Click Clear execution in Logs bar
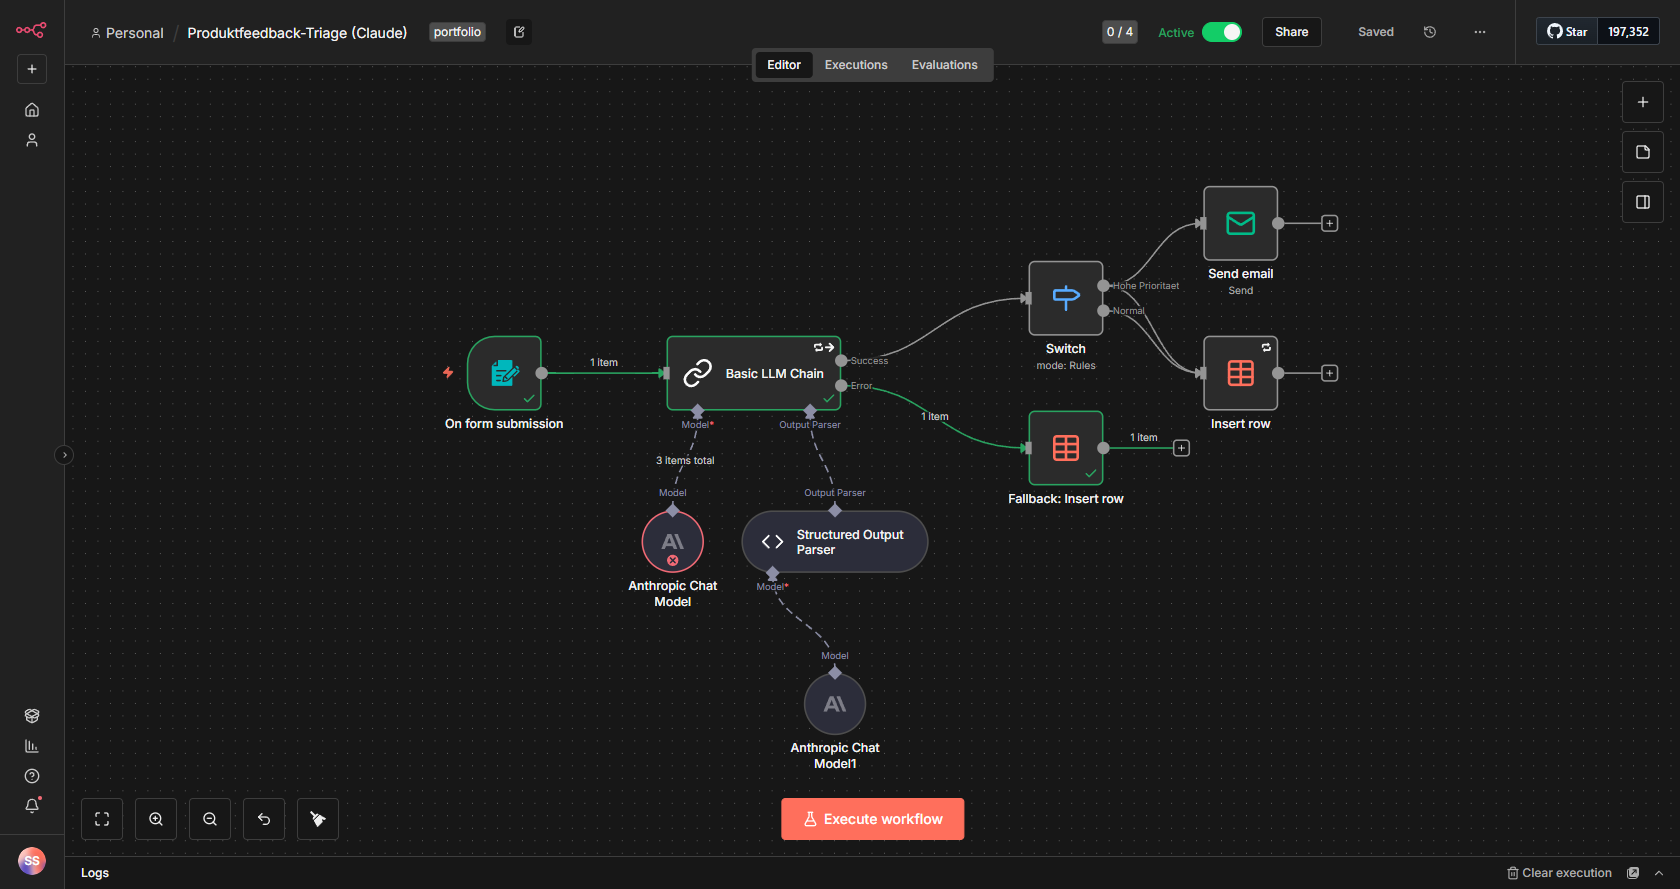Screen dimensions: 1680x889 point(1560,873)
